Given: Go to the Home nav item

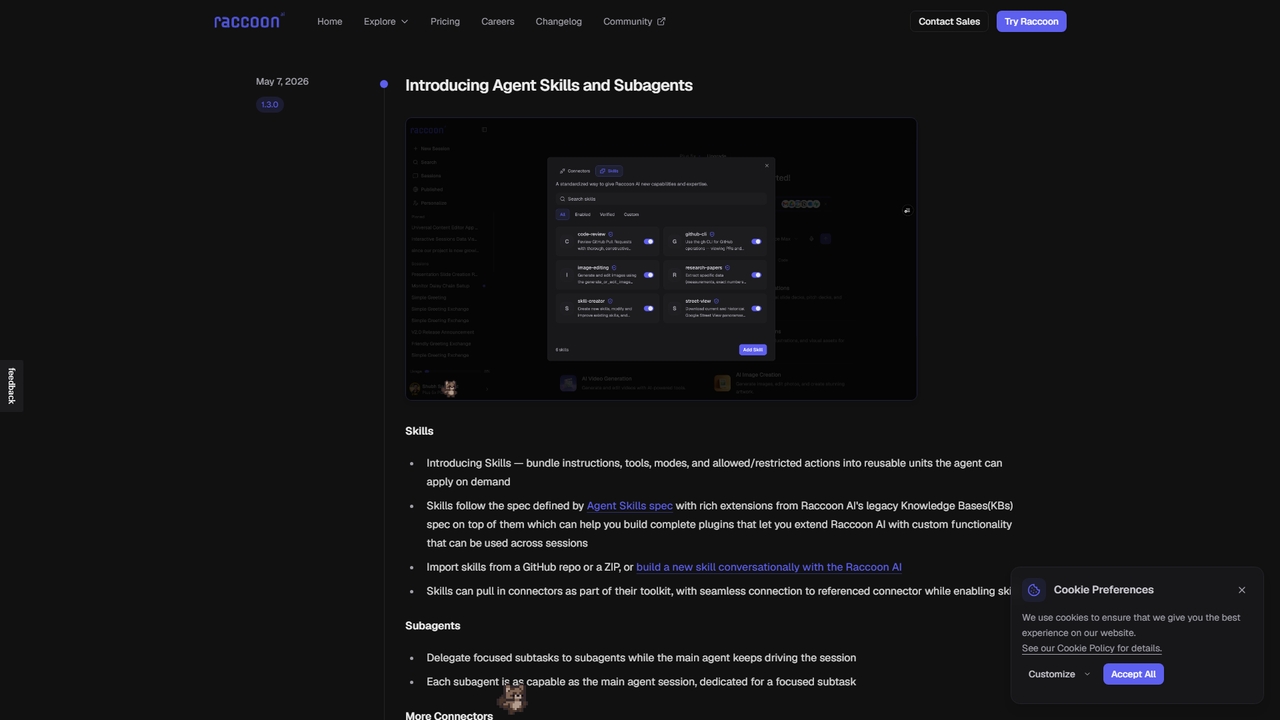Looking at the screenshot, I should tap(330, 21).
